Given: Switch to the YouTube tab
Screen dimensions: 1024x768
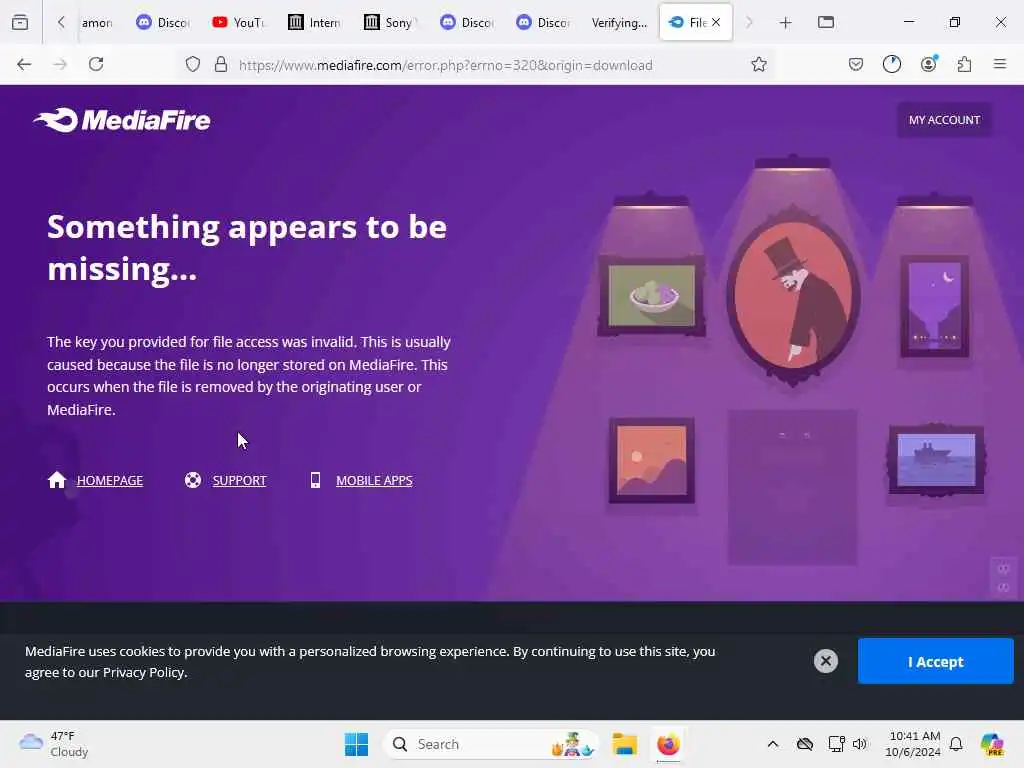Looking at the screenshot, I should click(x=239, y=22).
